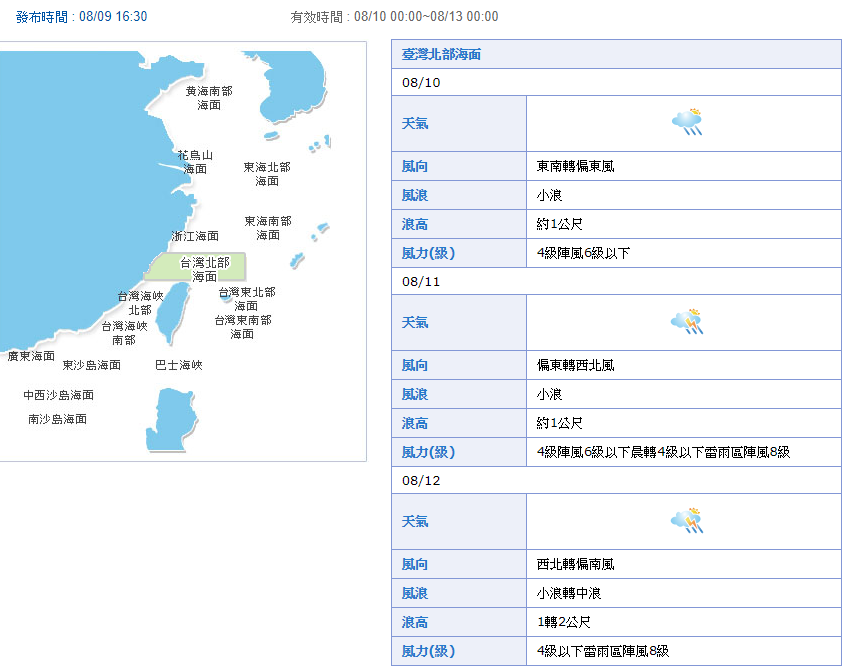This screenshot has height=666, width=842.
Task: Click the 發布時間 label at top
Action: coord(43,17)
